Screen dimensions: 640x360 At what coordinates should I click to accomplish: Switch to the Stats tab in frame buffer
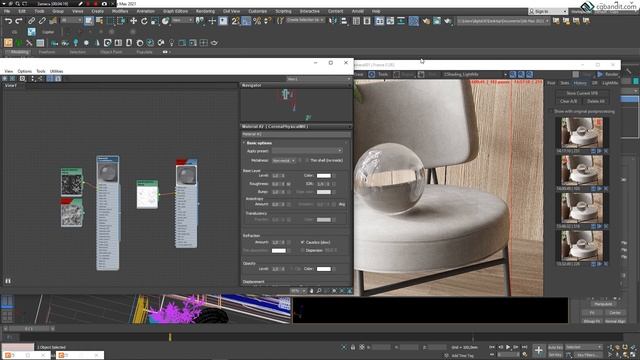click(564, 83)
